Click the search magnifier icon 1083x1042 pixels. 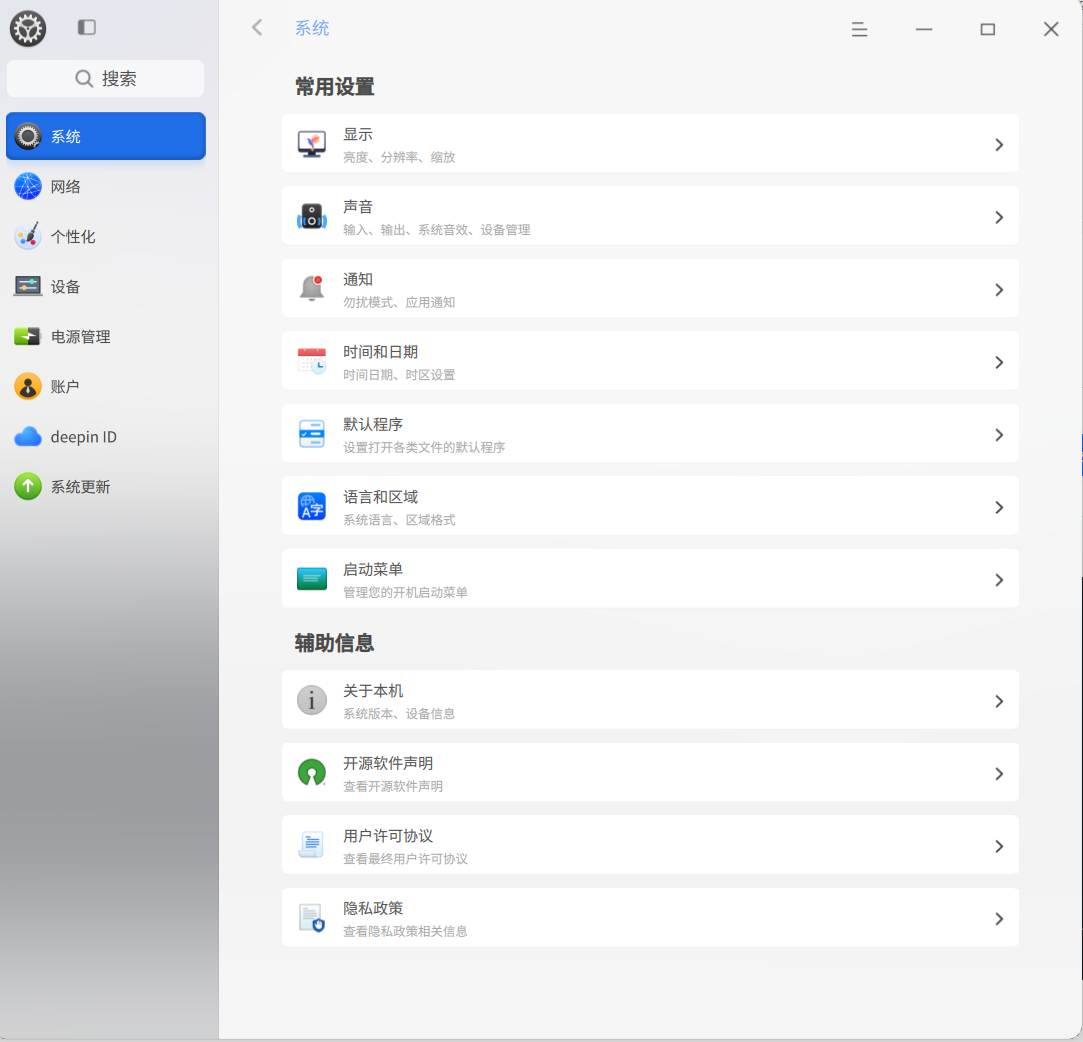point(84,79)
